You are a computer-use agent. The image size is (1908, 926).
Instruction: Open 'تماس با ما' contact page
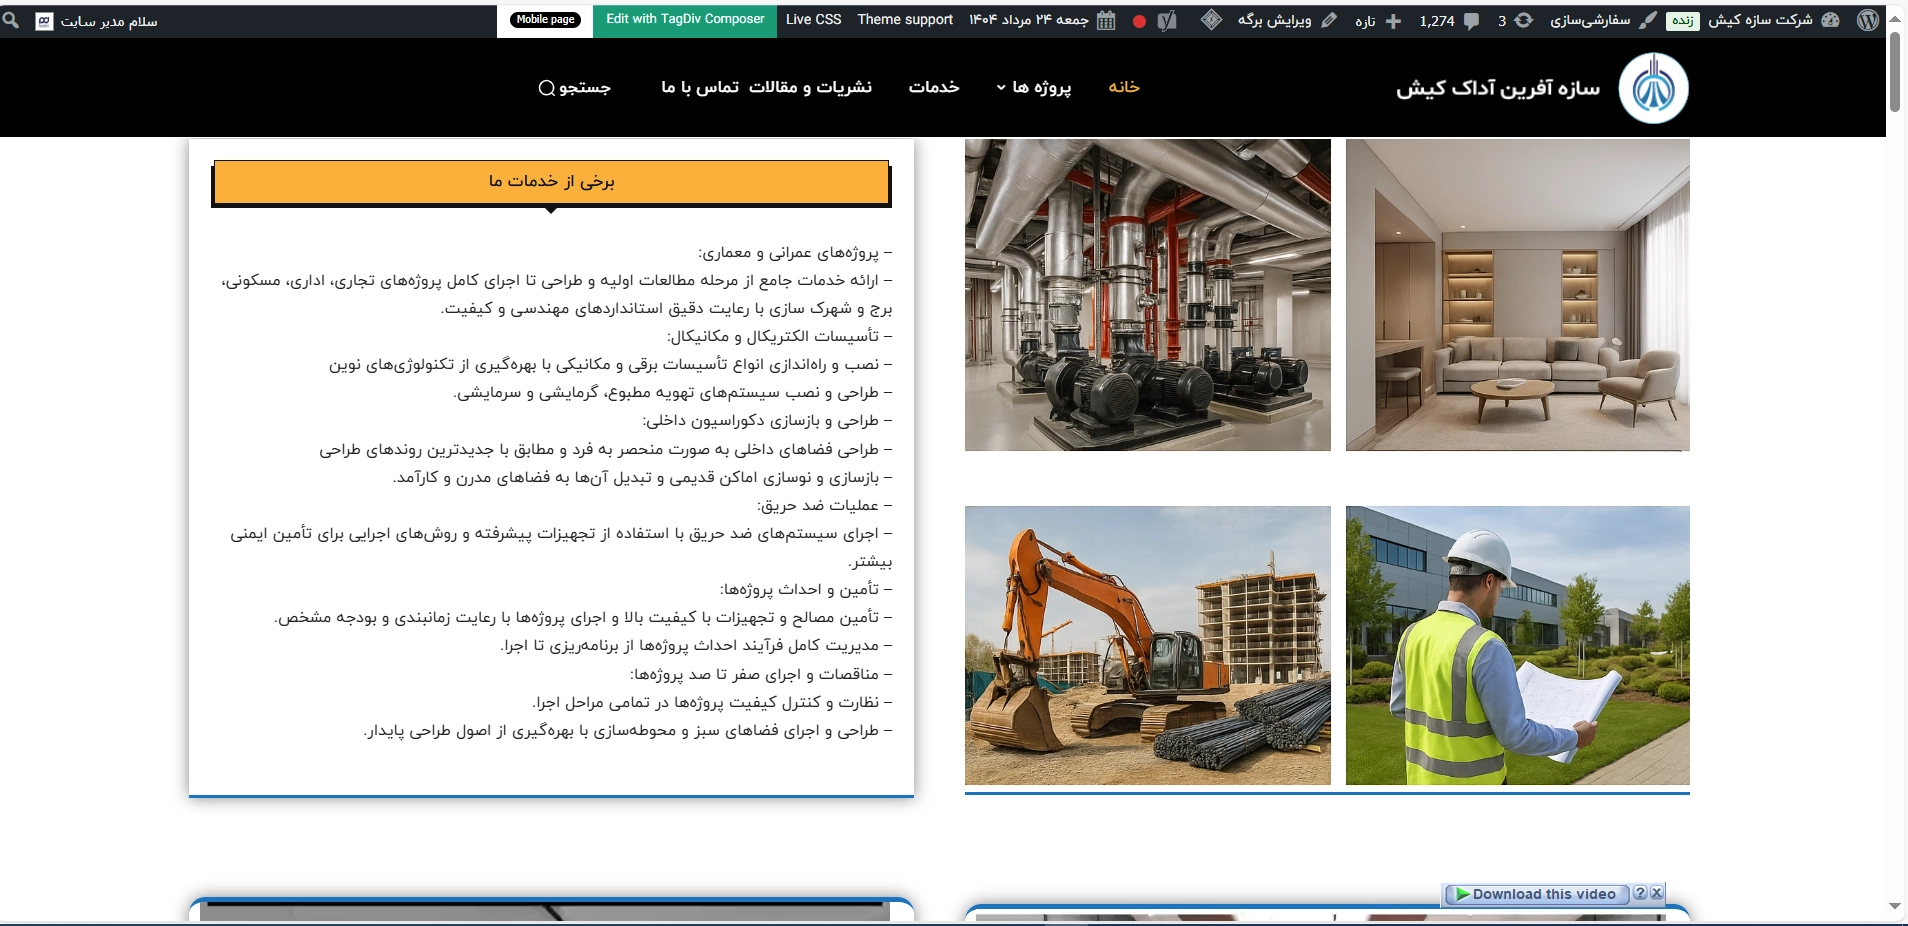[700, 87]
